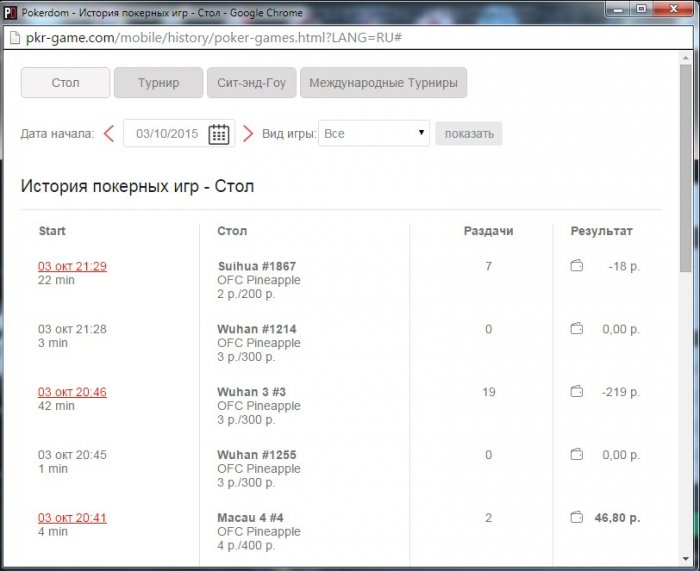Click the Wuhan 3 #3 table name
700x571 pixels.
click(x=251, y=392)
